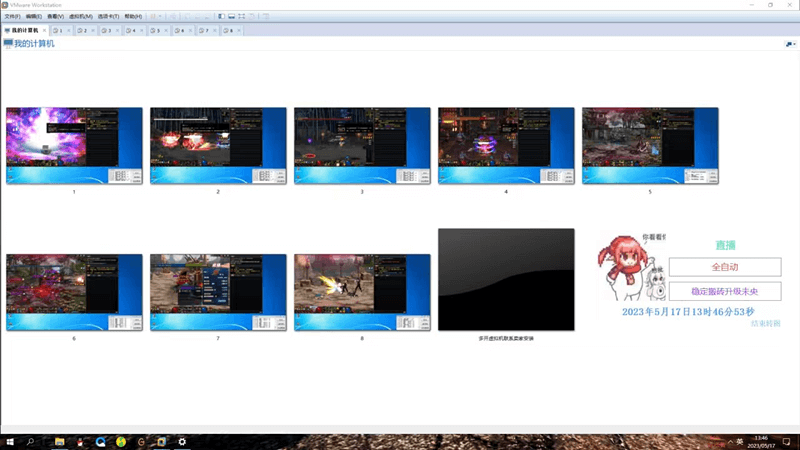Close VM tab 5
The image size is (800, 450).
click(166, 31)
